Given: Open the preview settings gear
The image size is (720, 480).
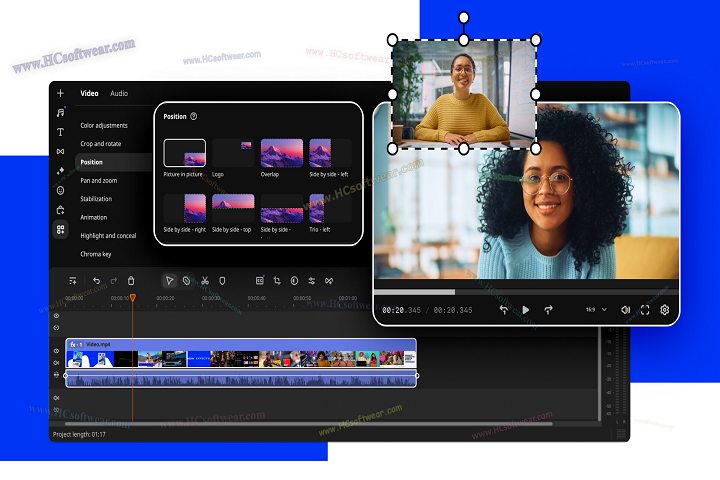Looking at the screenshot, I should 664,310.
